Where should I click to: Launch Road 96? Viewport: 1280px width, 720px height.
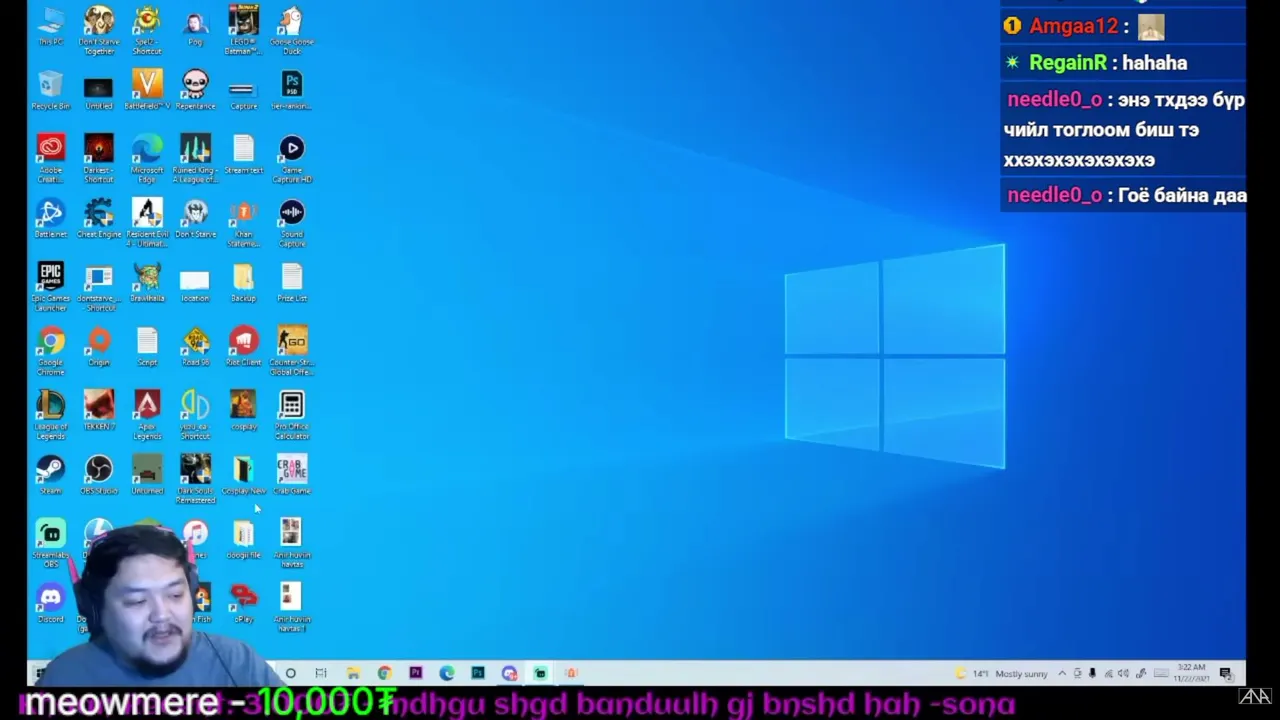pos(195,346)
